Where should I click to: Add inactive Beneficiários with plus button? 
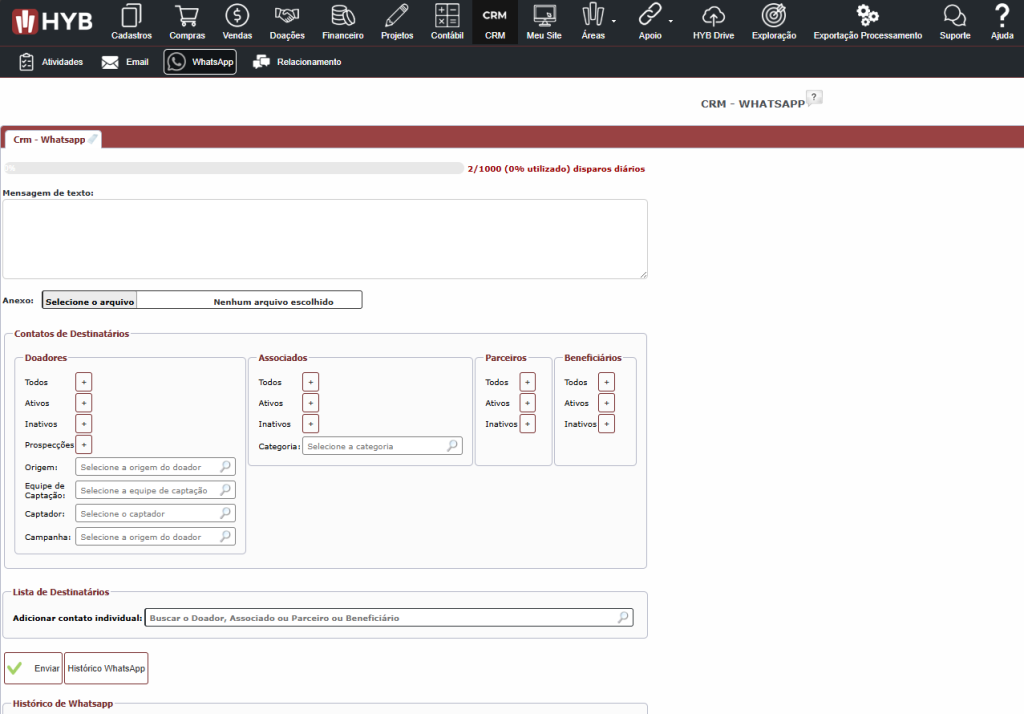[606, 424]
